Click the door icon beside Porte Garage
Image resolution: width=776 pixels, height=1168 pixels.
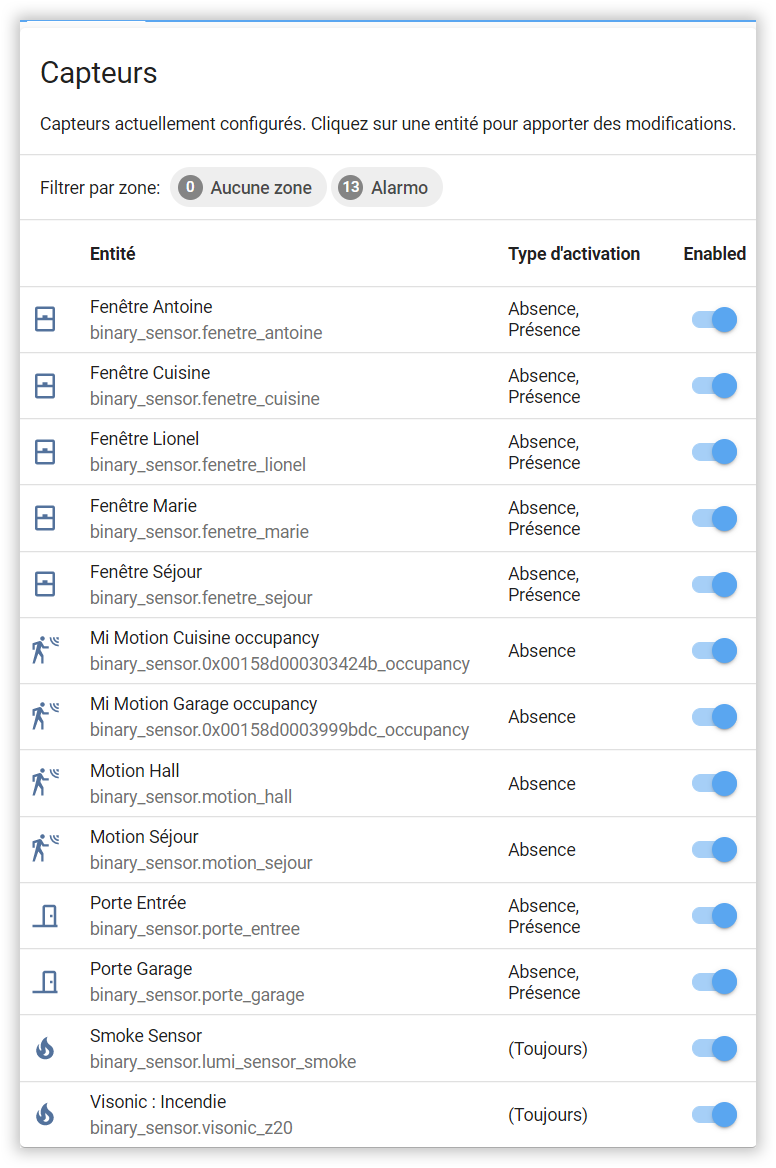[x=45, y=982]
